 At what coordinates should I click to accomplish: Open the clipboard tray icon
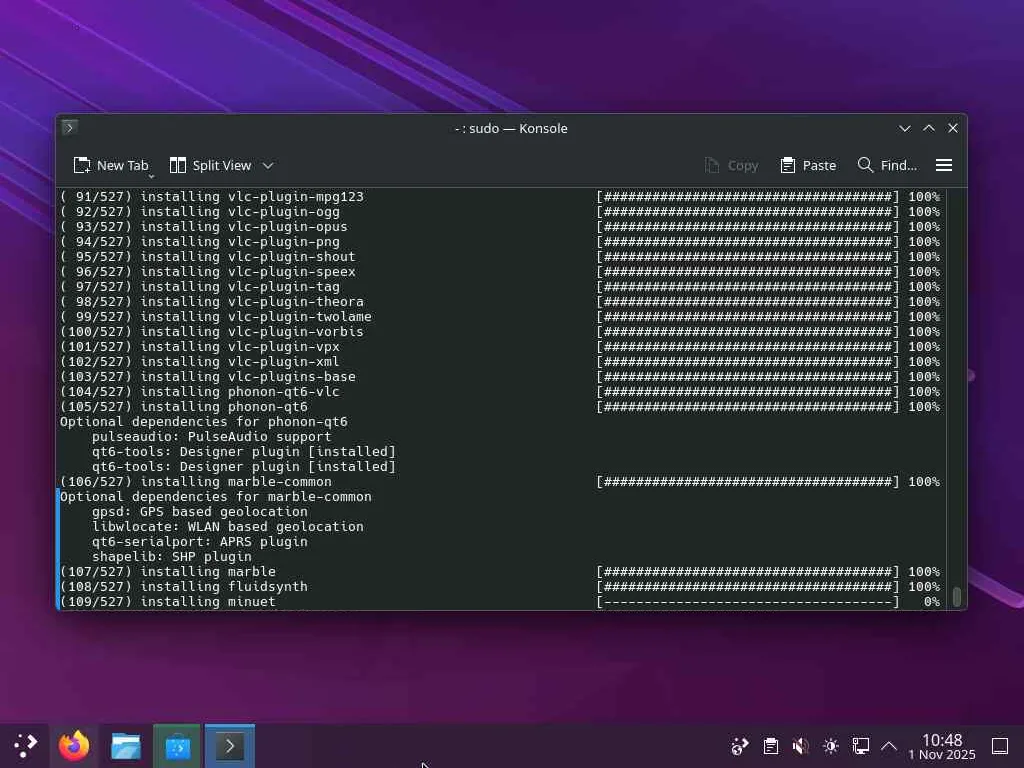[x=771, y=746]
